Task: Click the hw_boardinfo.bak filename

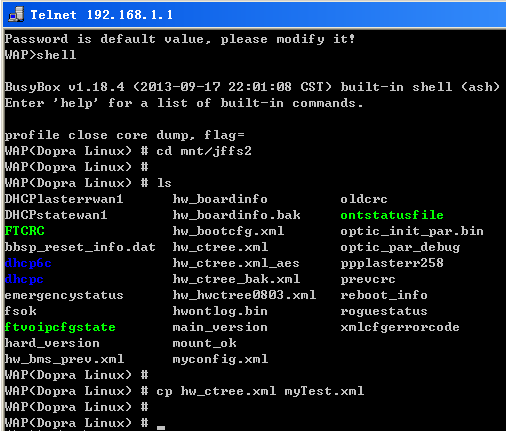Action: pyautogui.click(x=236, y=215)
